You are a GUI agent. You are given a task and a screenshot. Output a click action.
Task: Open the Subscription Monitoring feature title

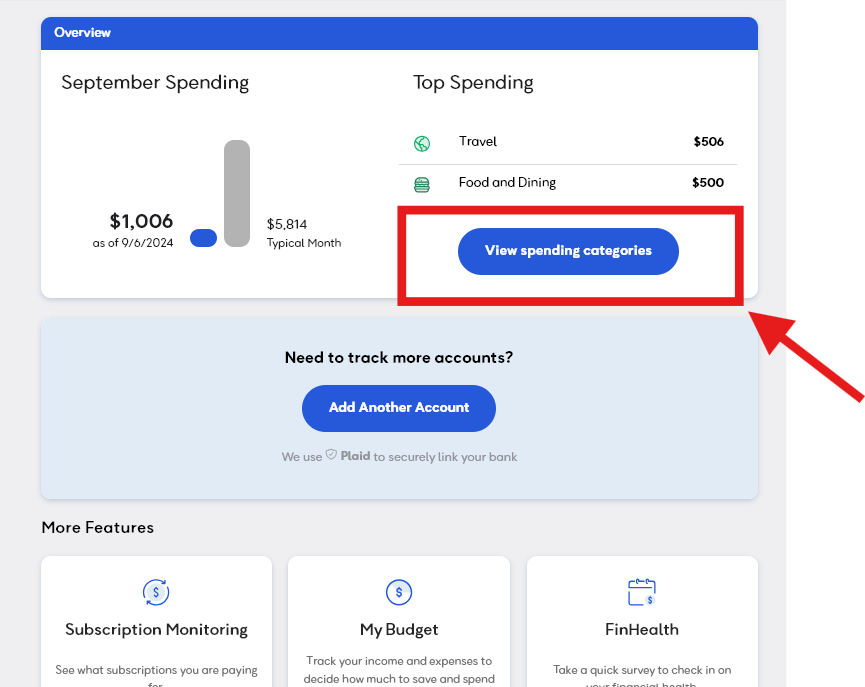coord(156,630)
